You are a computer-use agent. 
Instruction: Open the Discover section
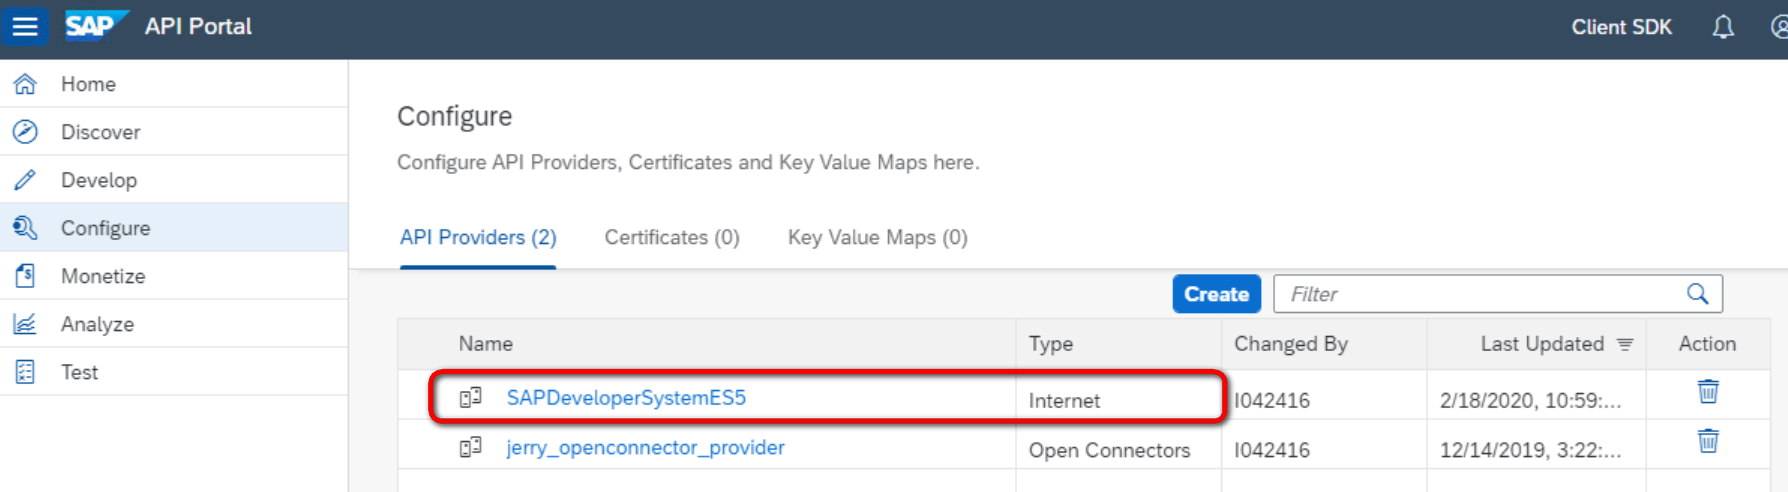point(174,132)
